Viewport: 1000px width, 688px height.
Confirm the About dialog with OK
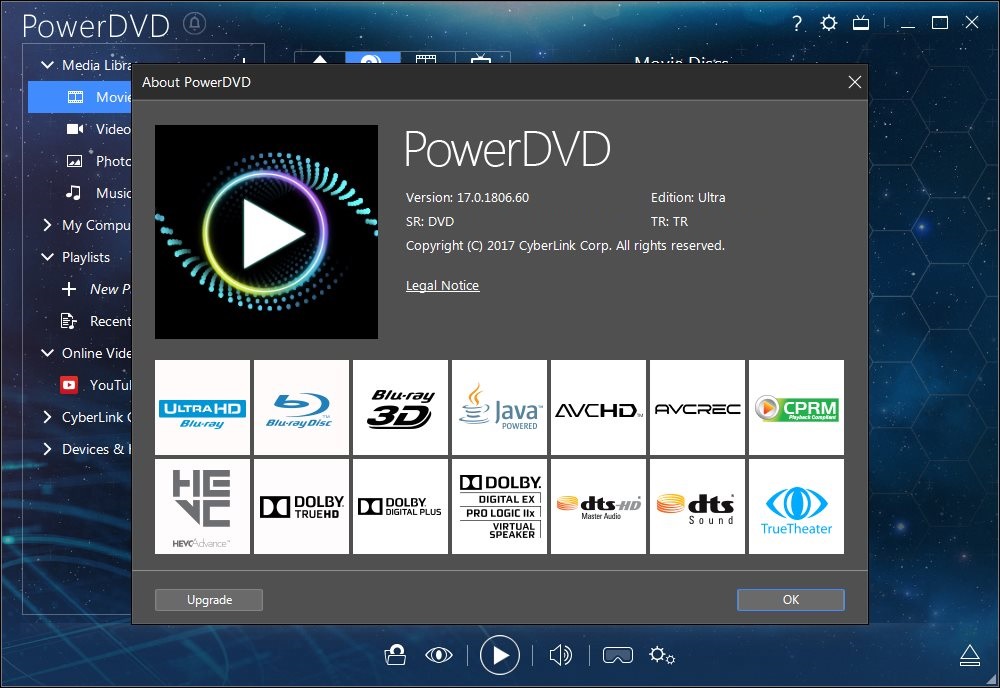pos(790,600)
